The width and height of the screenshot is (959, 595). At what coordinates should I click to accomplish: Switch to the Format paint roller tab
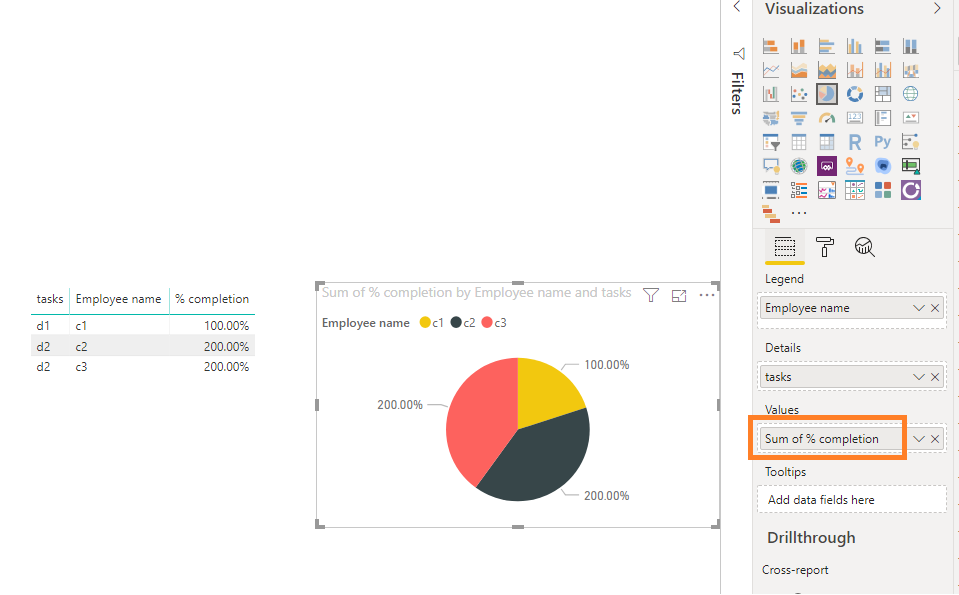point(824,247)
